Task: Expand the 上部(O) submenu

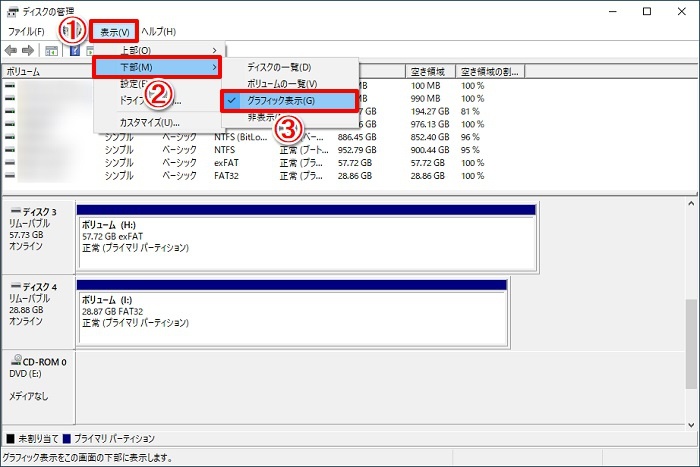Action: [x=158, y=50]
